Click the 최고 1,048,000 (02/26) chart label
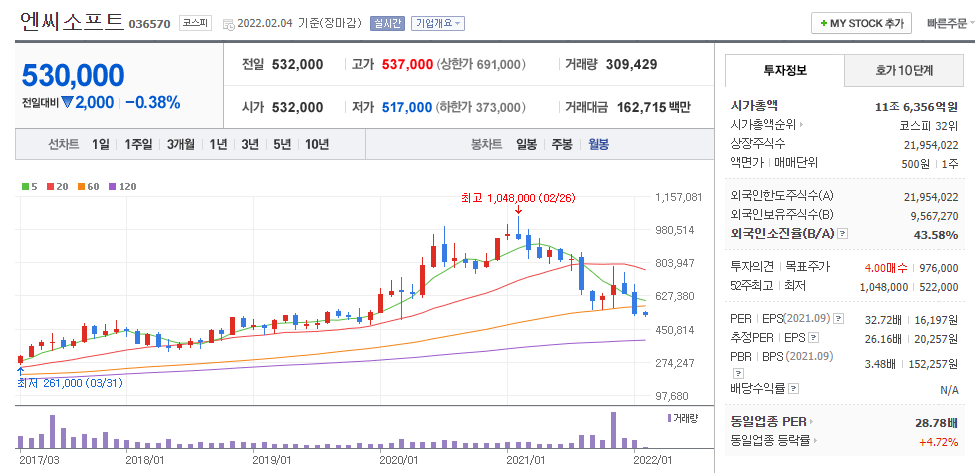 (518, 198)
